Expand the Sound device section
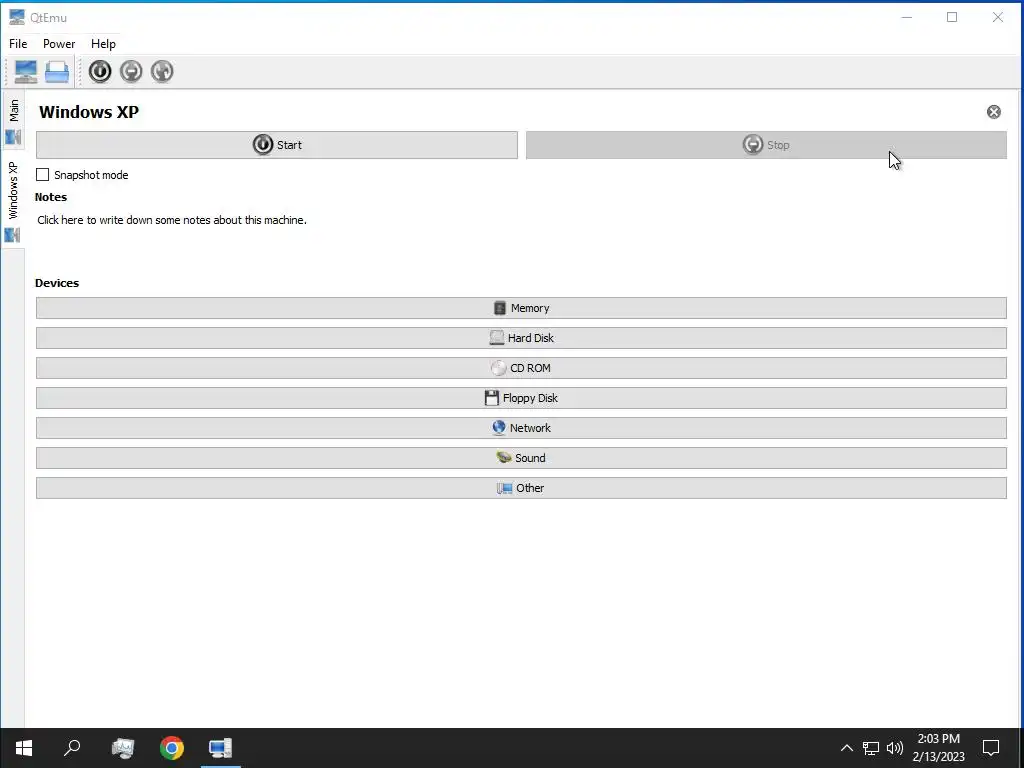1024x768 pixels. click(521, 458)
